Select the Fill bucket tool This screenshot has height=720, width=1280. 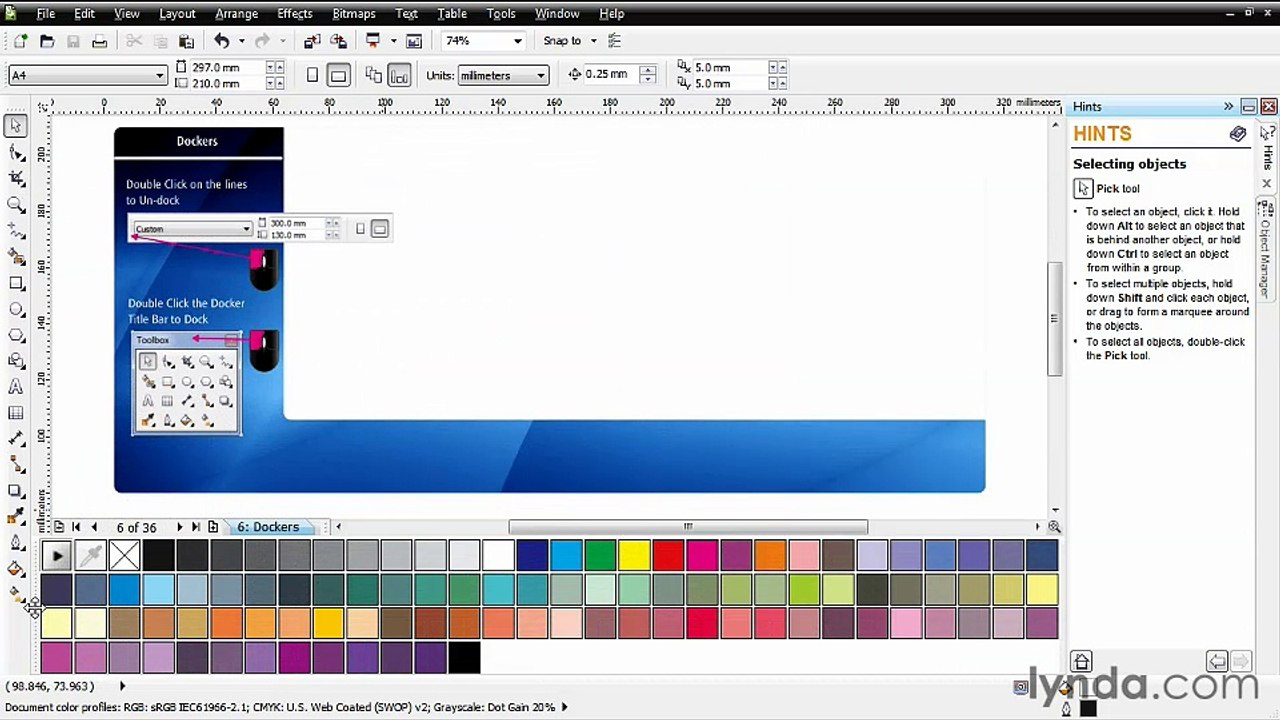[x=16, y=569]
